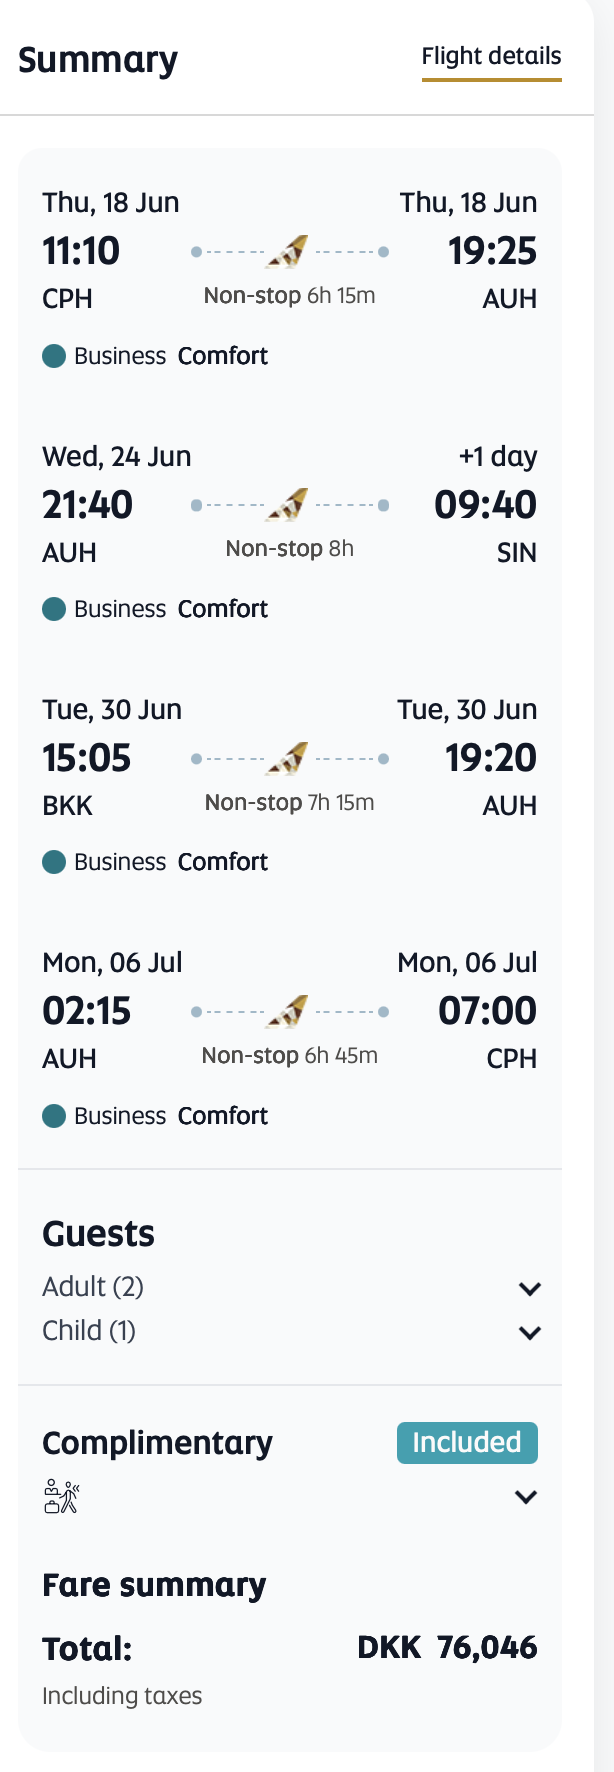Select the Summary heading
The height and width of the screenshot is (1772, 614).
pyautogui.click(x=98, y=60)
